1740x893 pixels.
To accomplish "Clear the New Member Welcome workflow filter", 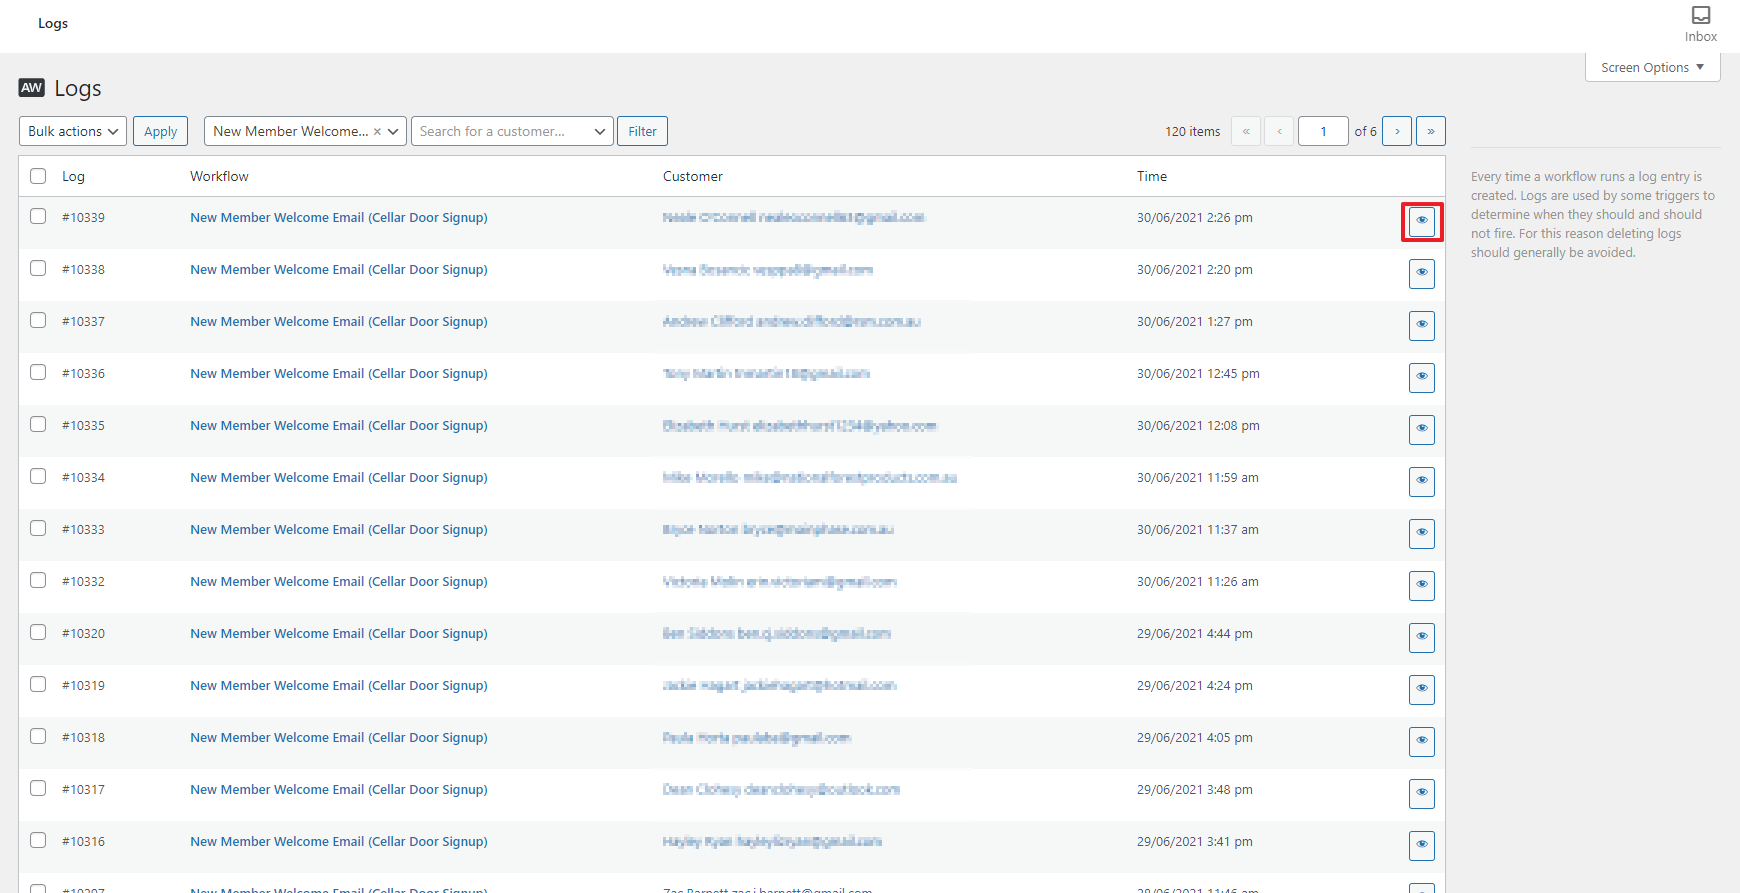I will pyautogui.click(x=377, y=131).
